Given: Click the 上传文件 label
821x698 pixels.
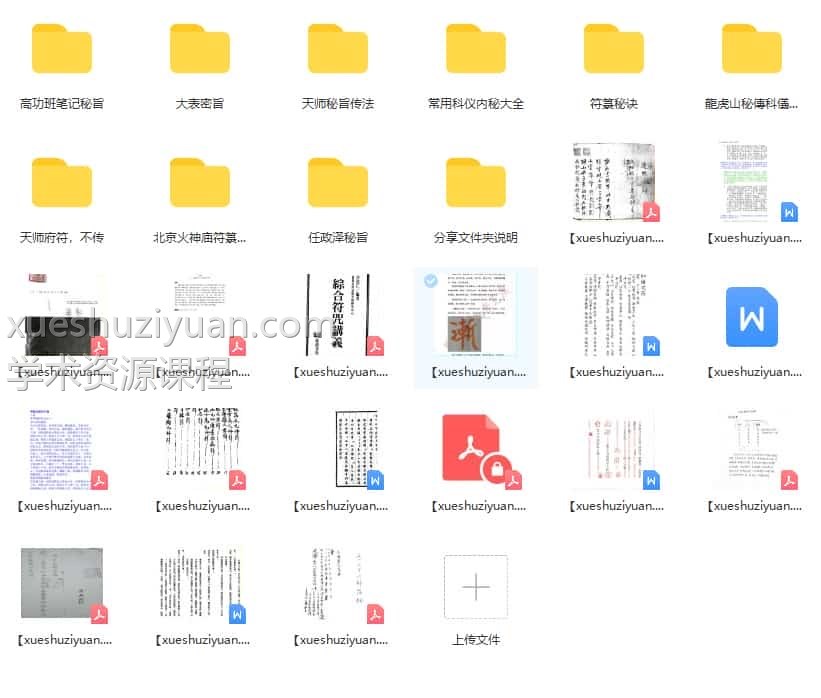Looking at the screenshot, I should [x=476, y=639].
